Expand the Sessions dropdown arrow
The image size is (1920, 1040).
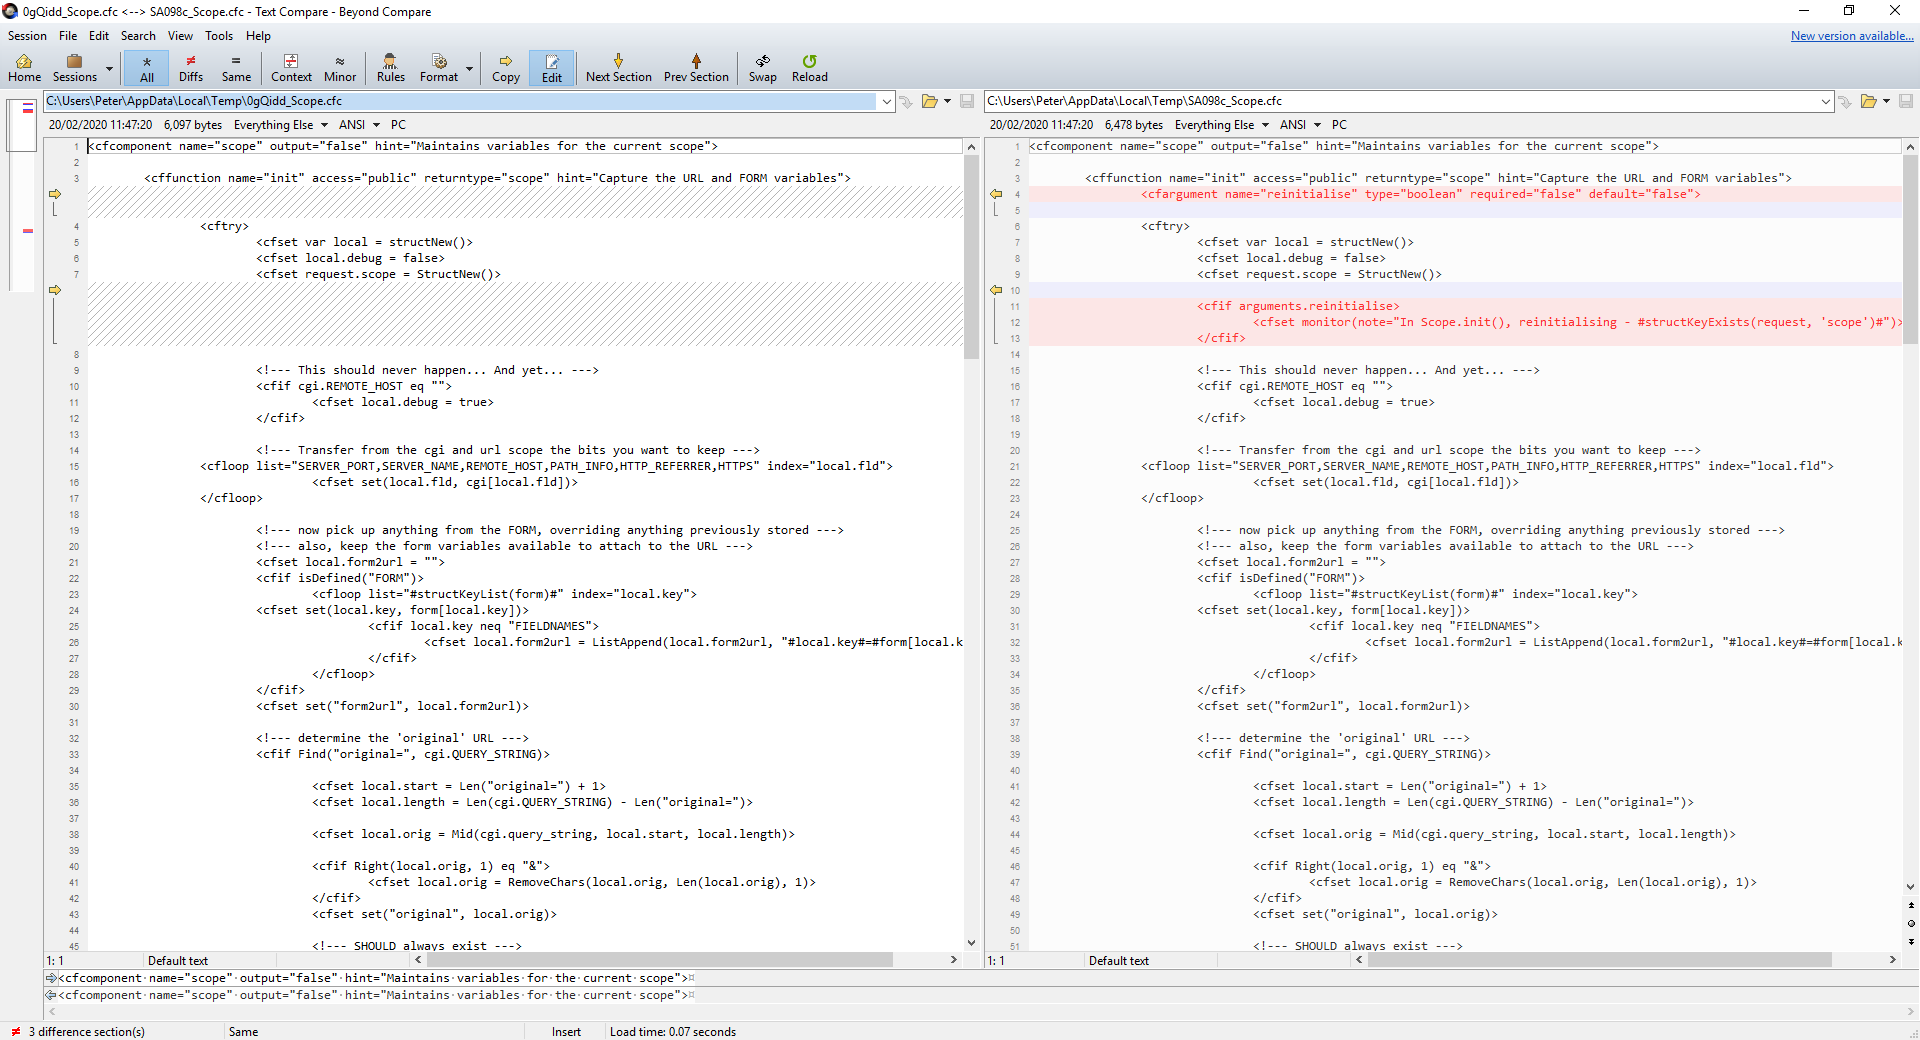click(110, 69)
